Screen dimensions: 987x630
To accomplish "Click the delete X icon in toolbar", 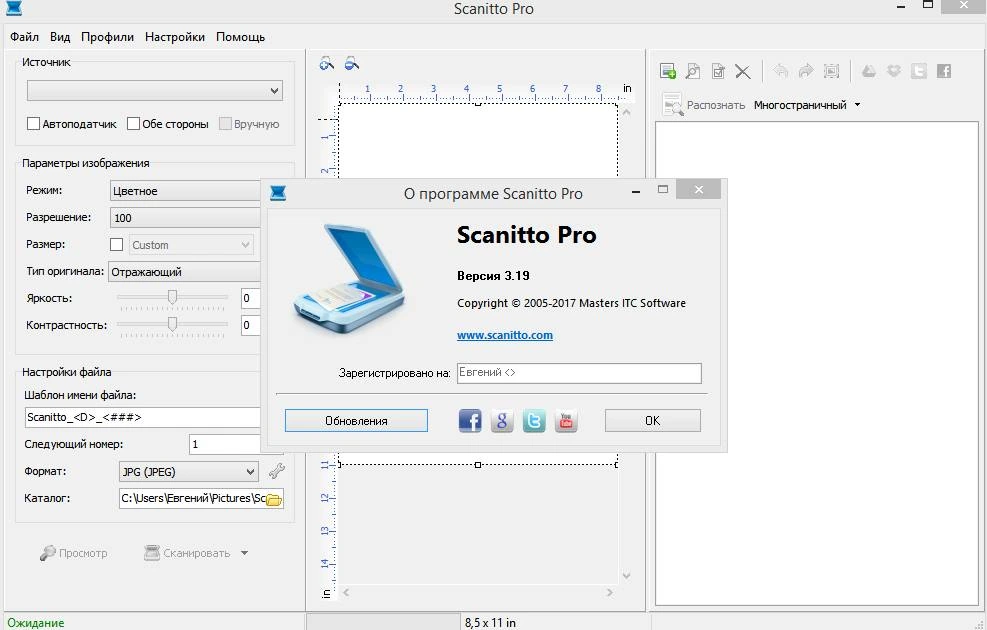I will (743, 71).
